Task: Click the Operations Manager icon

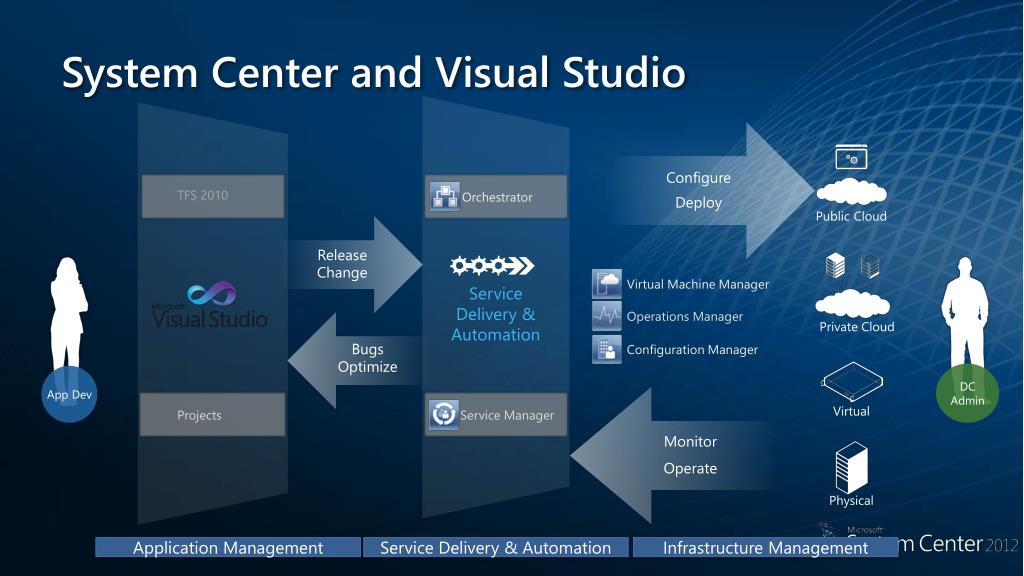Action: 607,316
